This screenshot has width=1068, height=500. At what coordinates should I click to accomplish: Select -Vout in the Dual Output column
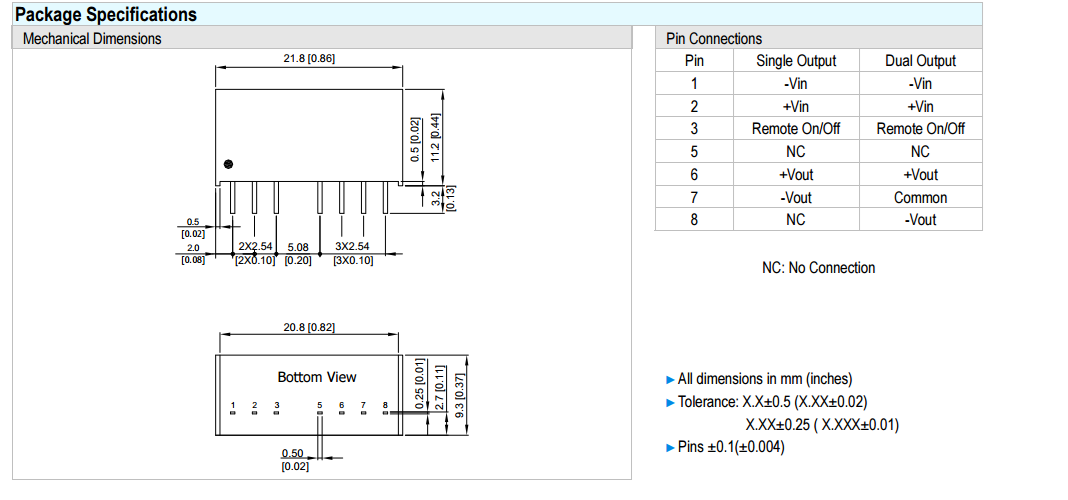(920, 220)
